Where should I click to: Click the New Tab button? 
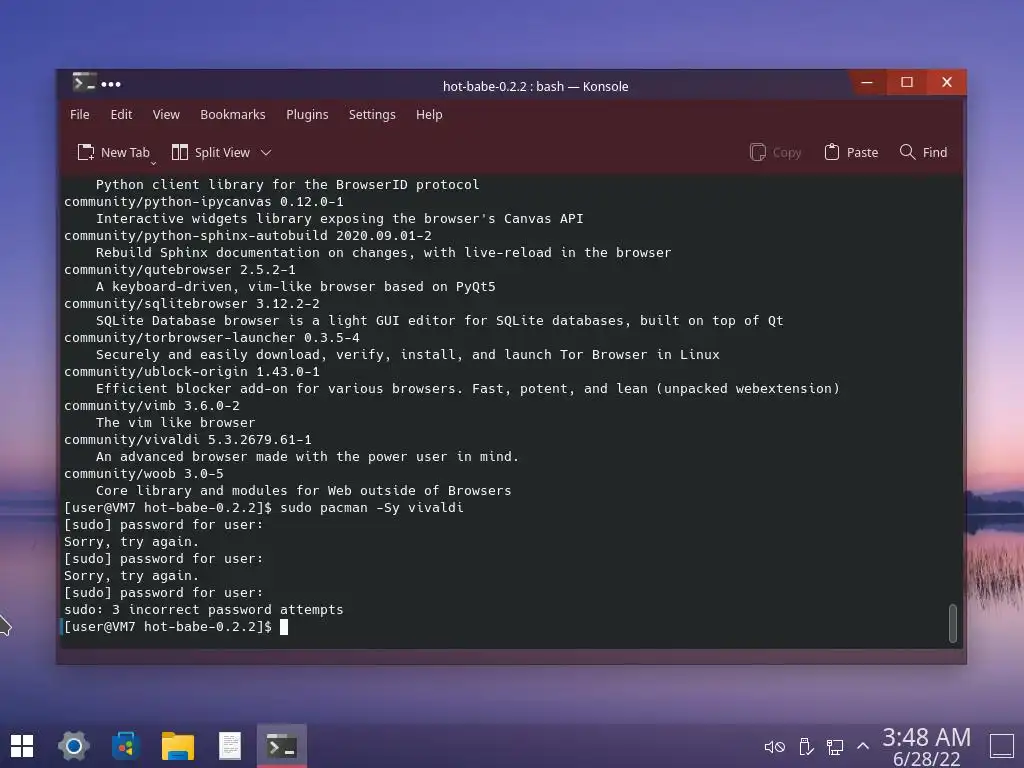(114, 152)
